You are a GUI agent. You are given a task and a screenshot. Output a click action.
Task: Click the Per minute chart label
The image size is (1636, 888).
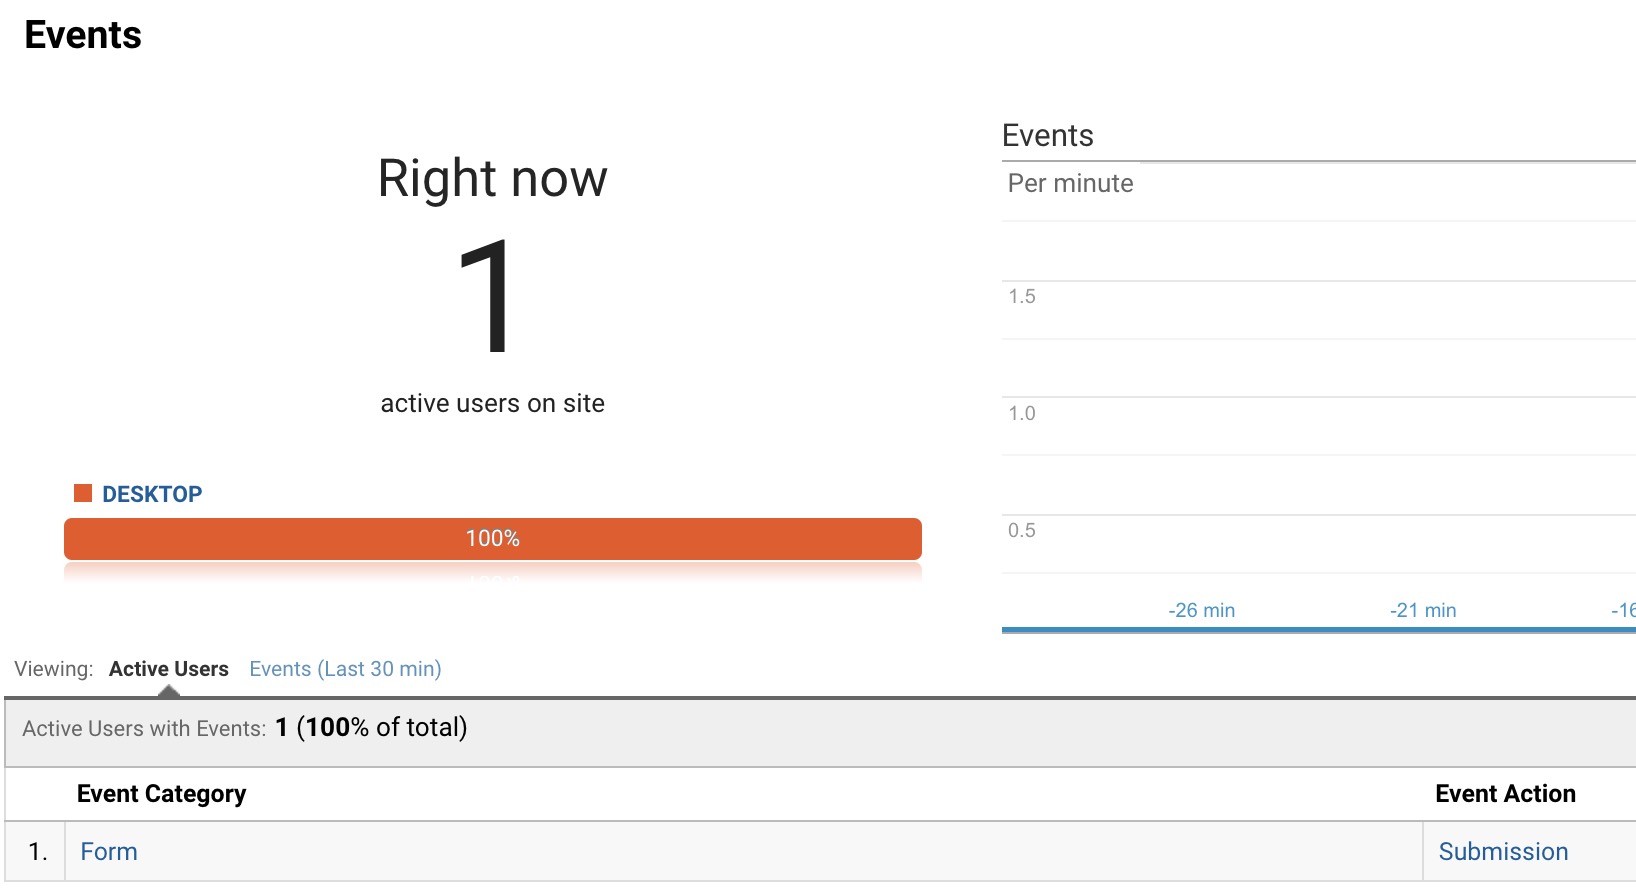pyautogui.click(x=1070, y=184)
